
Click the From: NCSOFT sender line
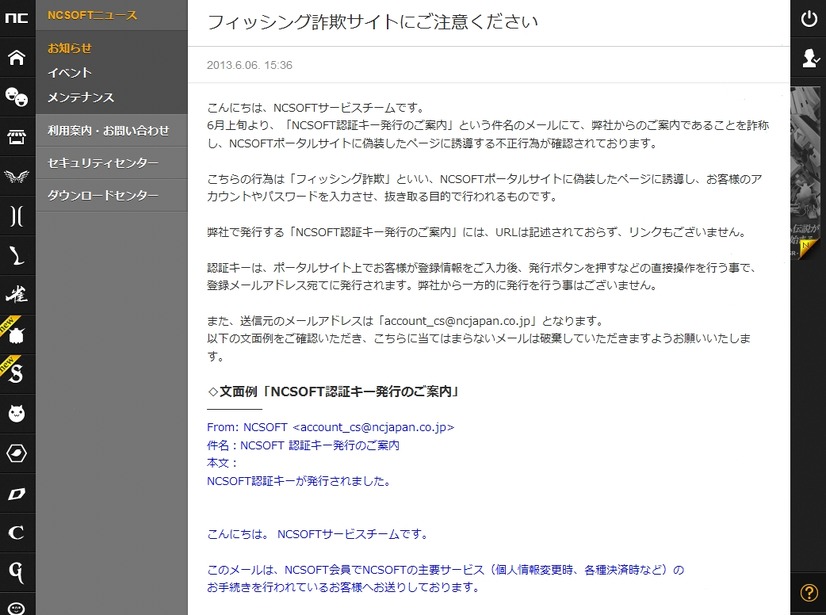click(x=330, y=427)
